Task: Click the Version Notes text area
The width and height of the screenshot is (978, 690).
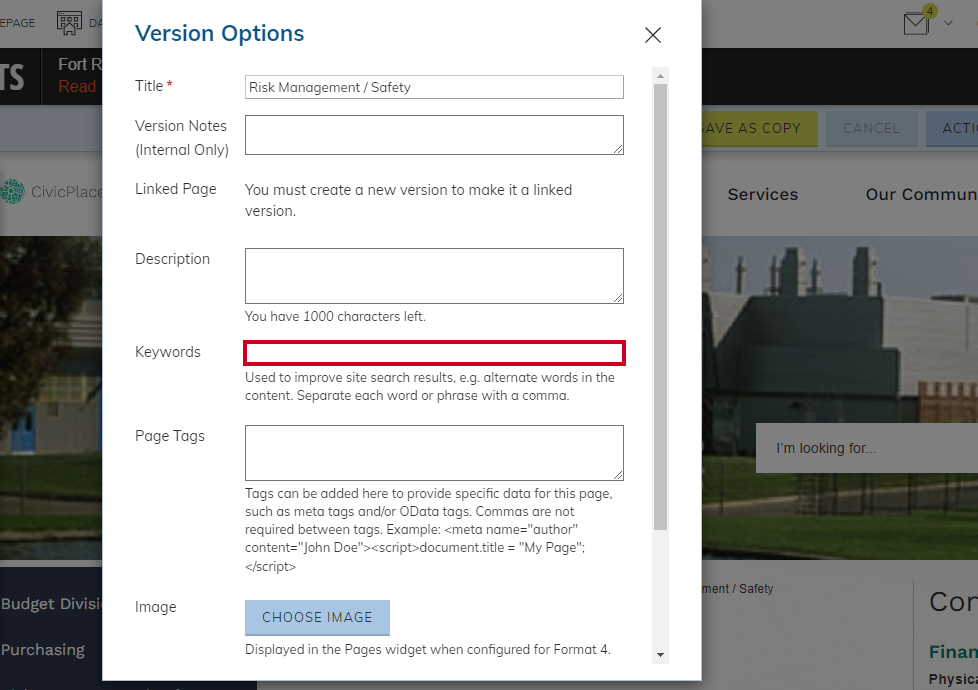Action: pyautogui.click(x=434, y=135)
